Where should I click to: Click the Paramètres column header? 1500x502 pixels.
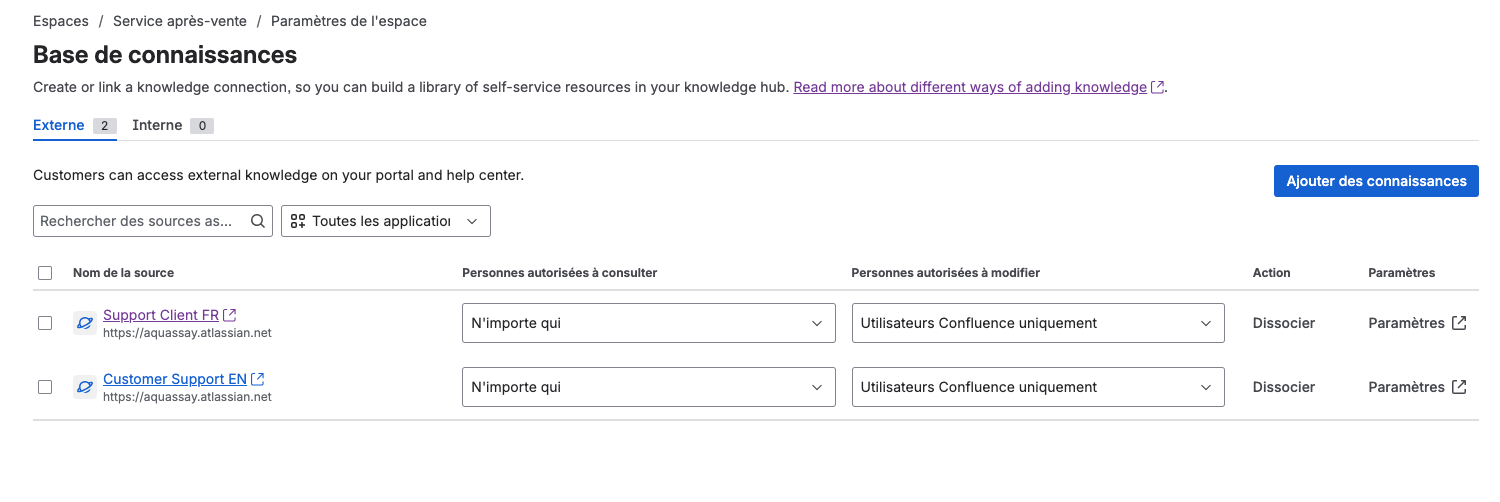click(1402, 273)
